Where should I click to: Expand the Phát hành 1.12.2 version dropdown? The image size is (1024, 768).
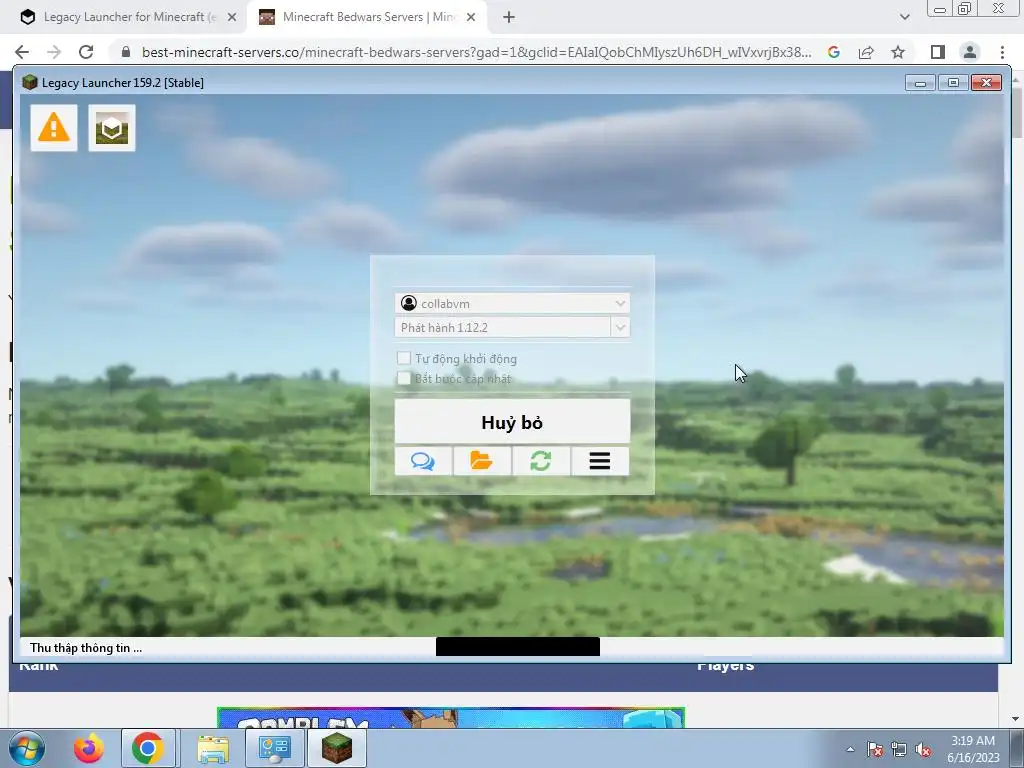(620, 327)
